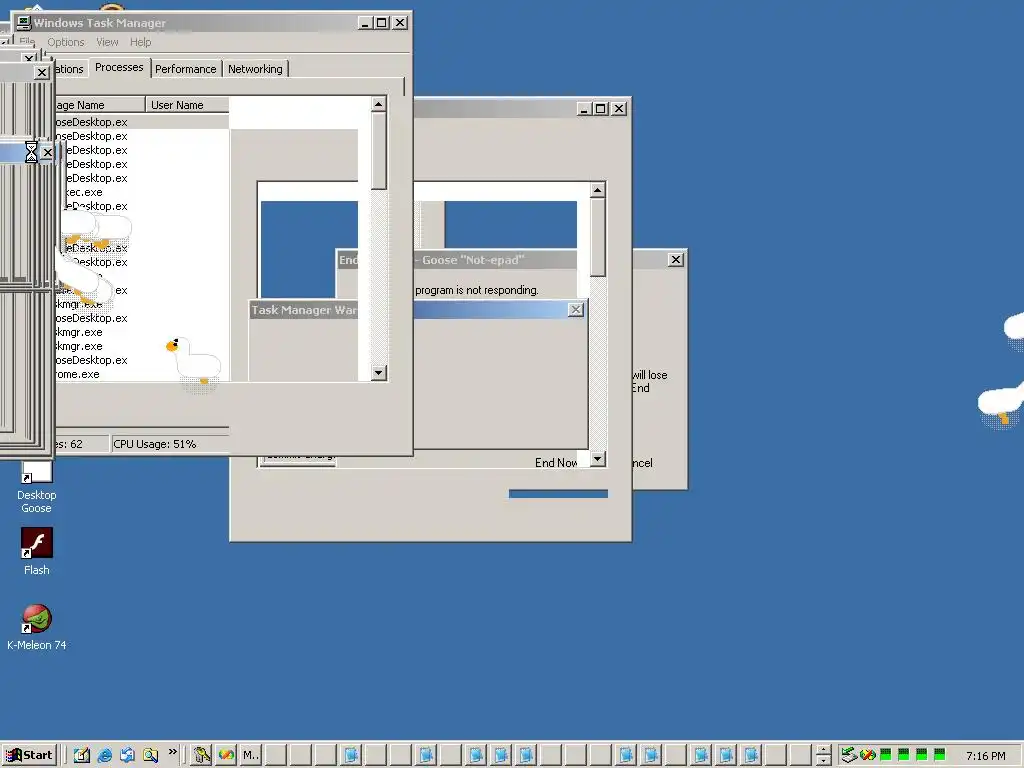
Task: Click the notepad-and-pencil quick launch icon
Action: point(82,755)
